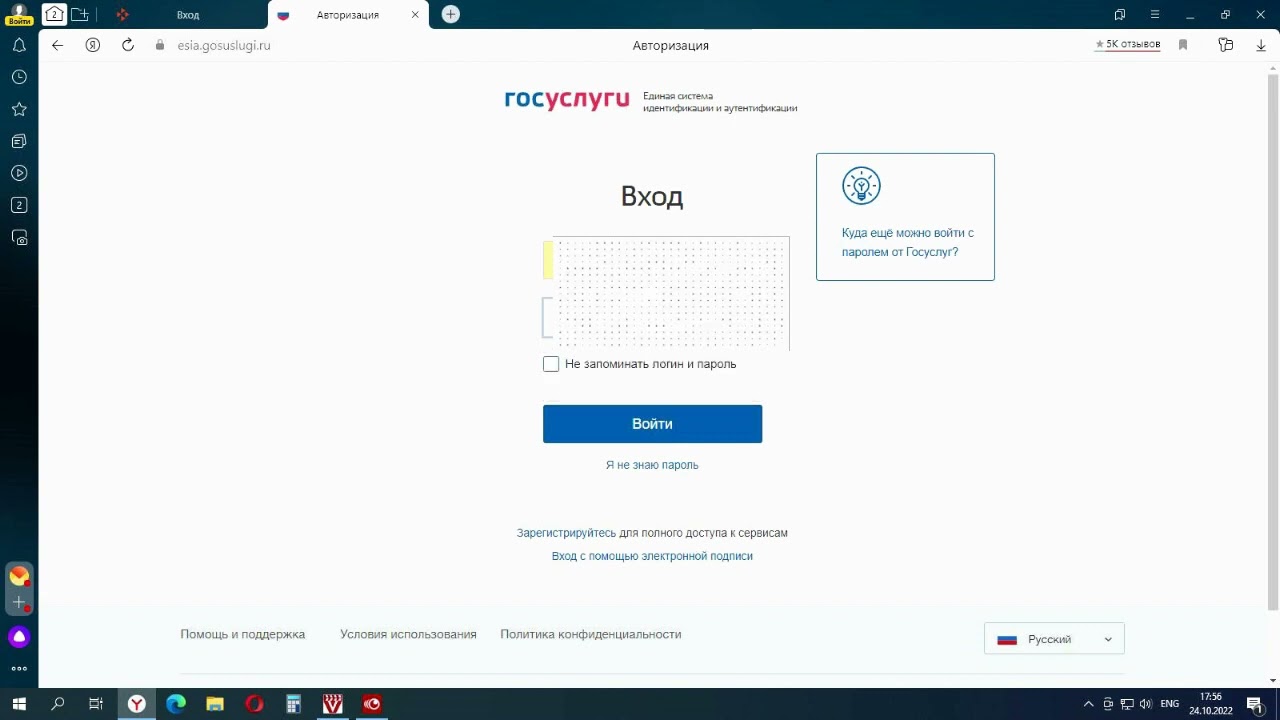1280x720 pixels.
Task: Open the orange app icon in sidebar
Action: coord(19,575)
